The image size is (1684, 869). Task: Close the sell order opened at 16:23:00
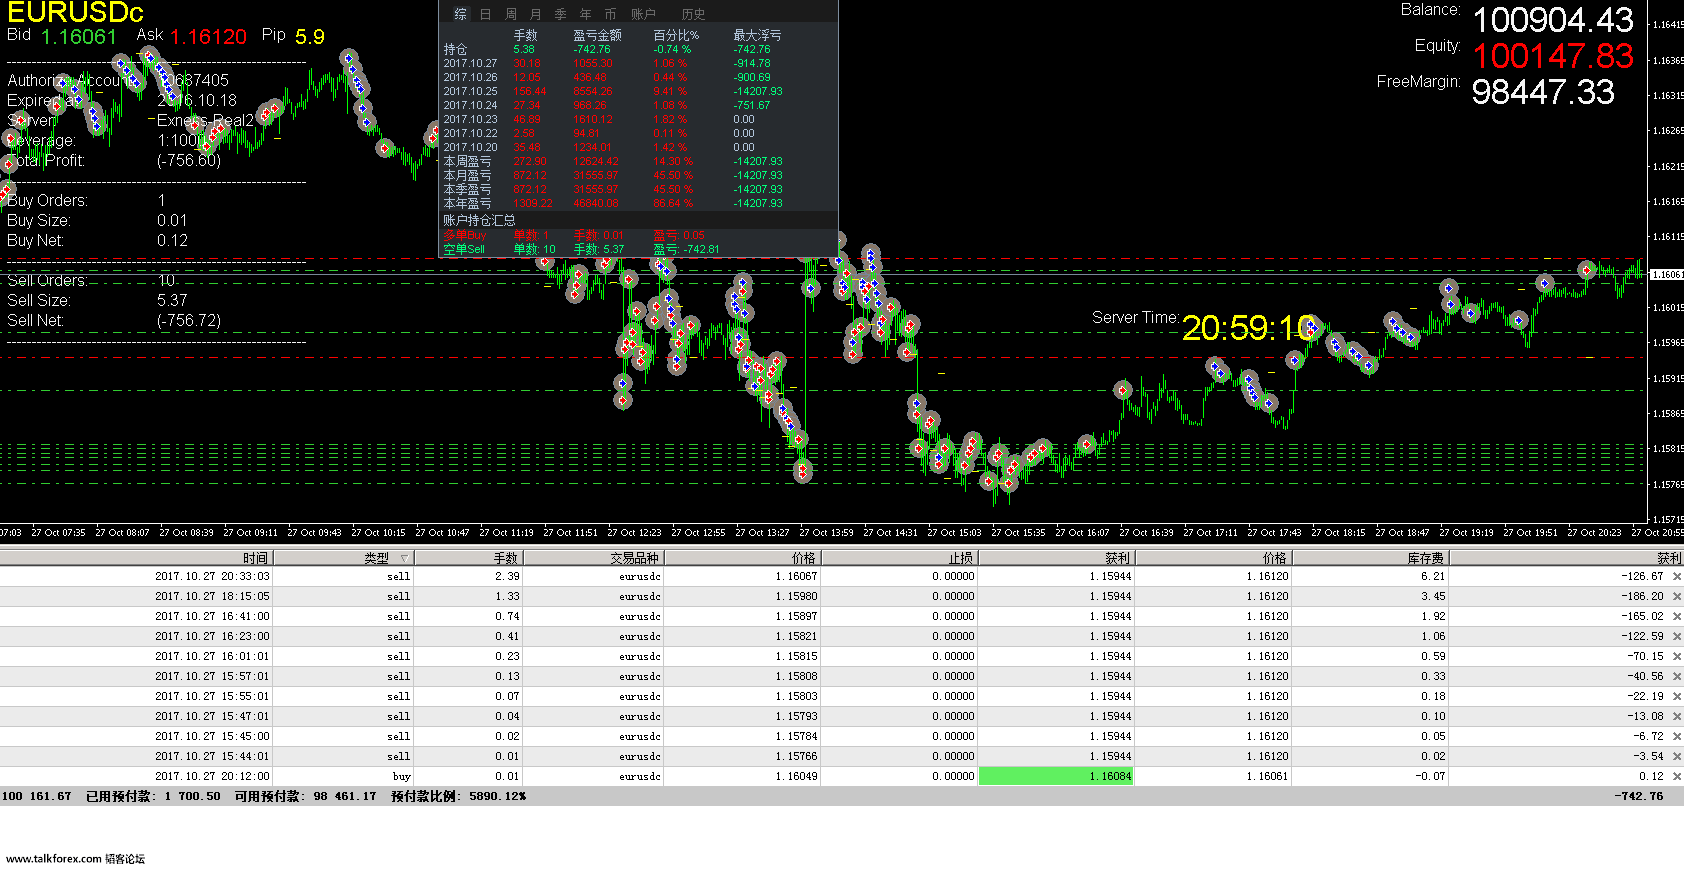[x=1677, y=636]
